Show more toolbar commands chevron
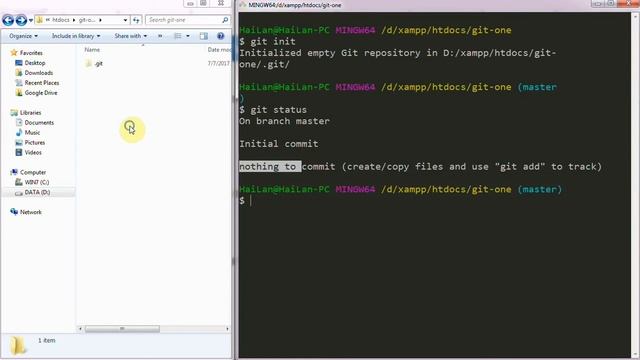 (x=160, y=36)
